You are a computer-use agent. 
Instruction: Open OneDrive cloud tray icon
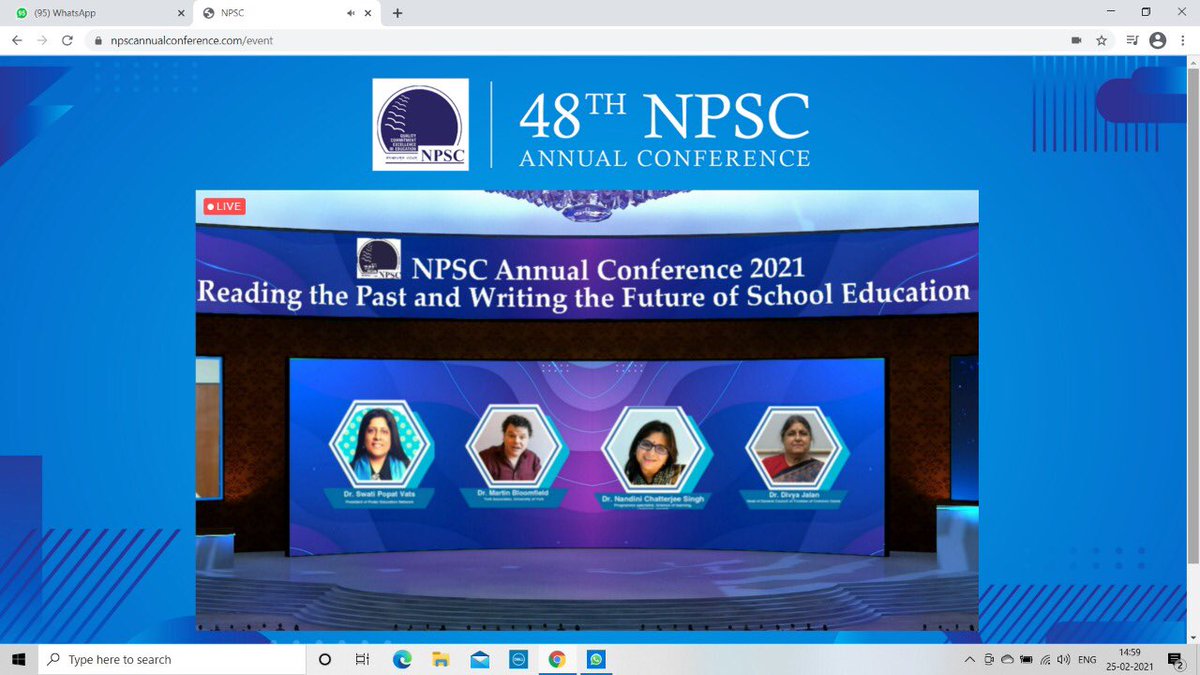pos(1007,659)
